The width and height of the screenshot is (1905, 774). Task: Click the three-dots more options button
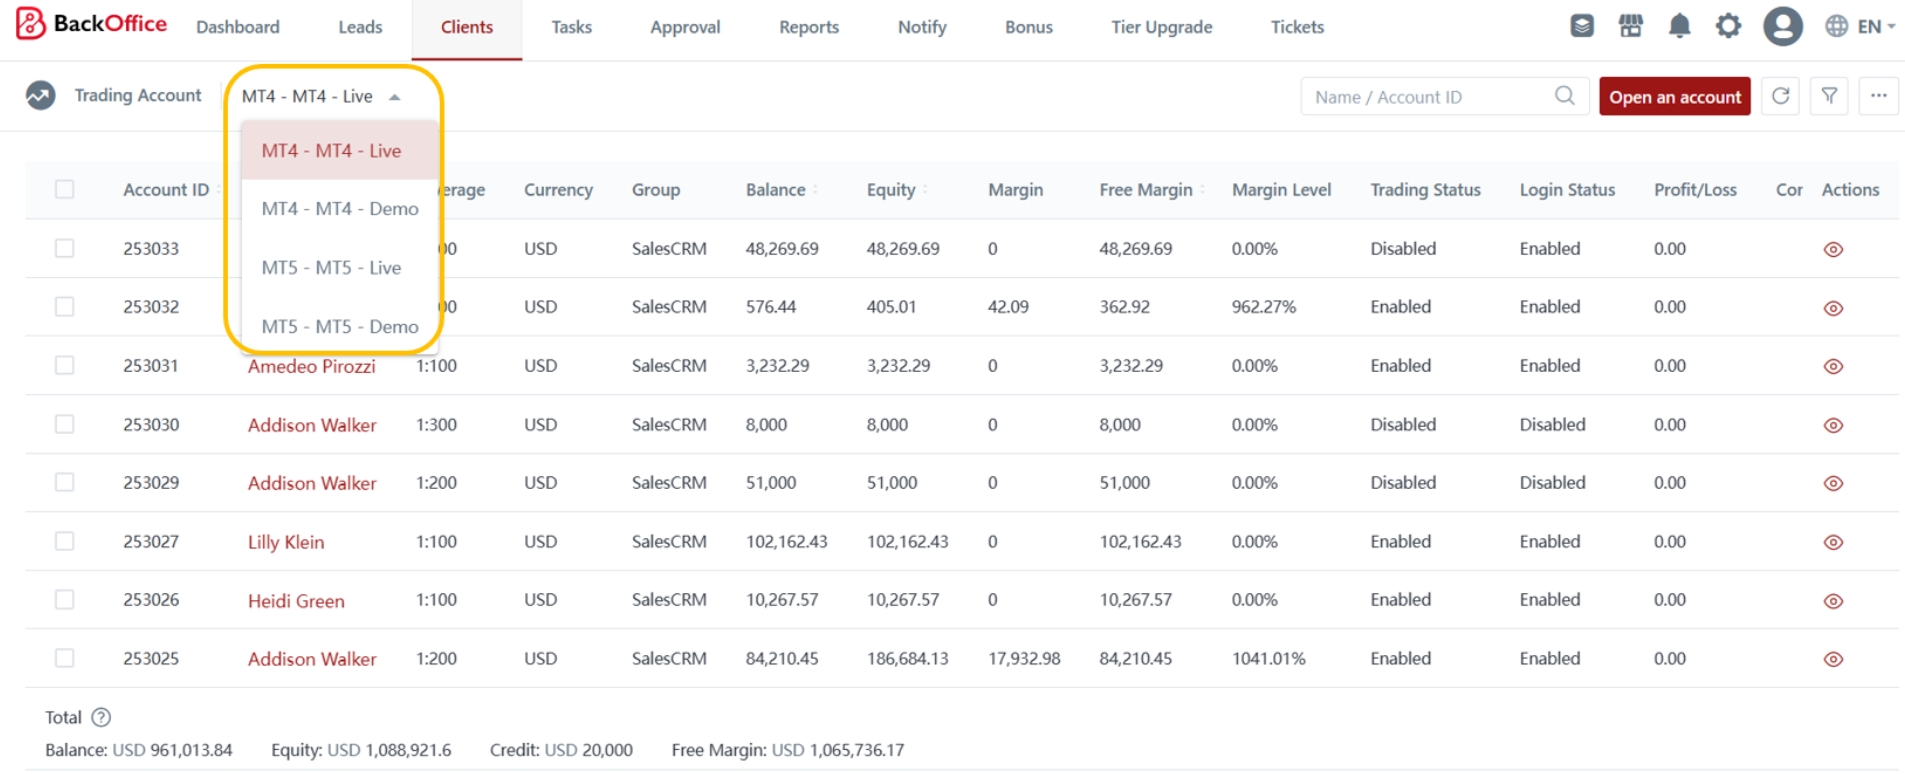click(x=1878, y=96)
